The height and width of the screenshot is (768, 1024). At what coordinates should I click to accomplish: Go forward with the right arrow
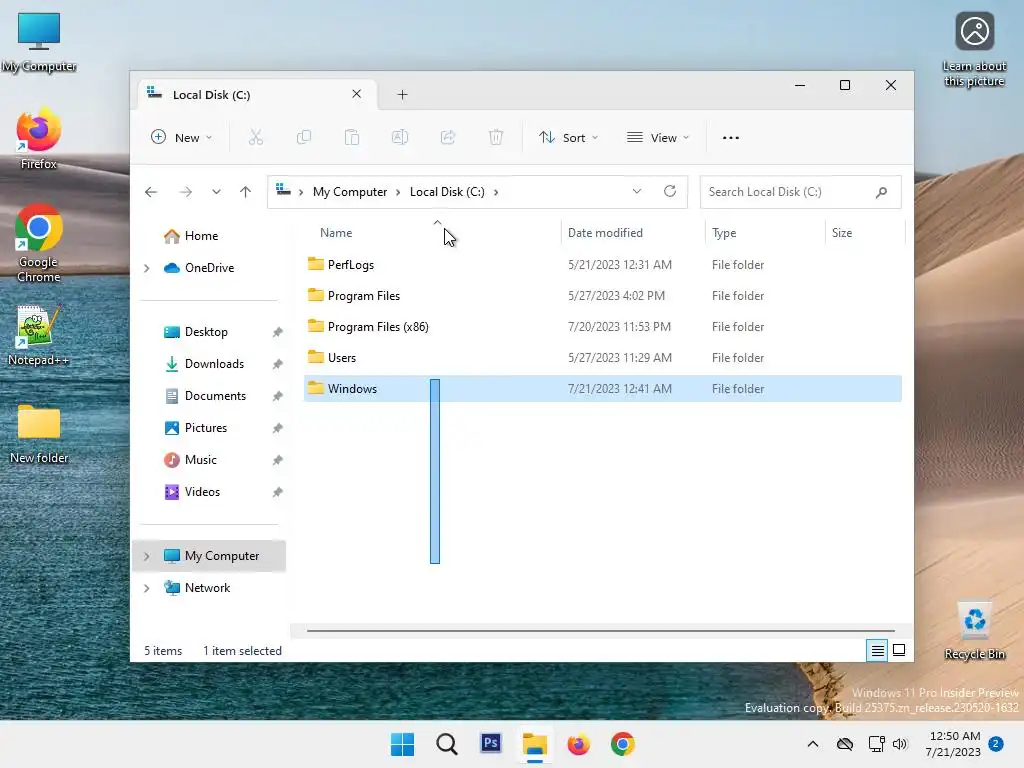(186, 192)
